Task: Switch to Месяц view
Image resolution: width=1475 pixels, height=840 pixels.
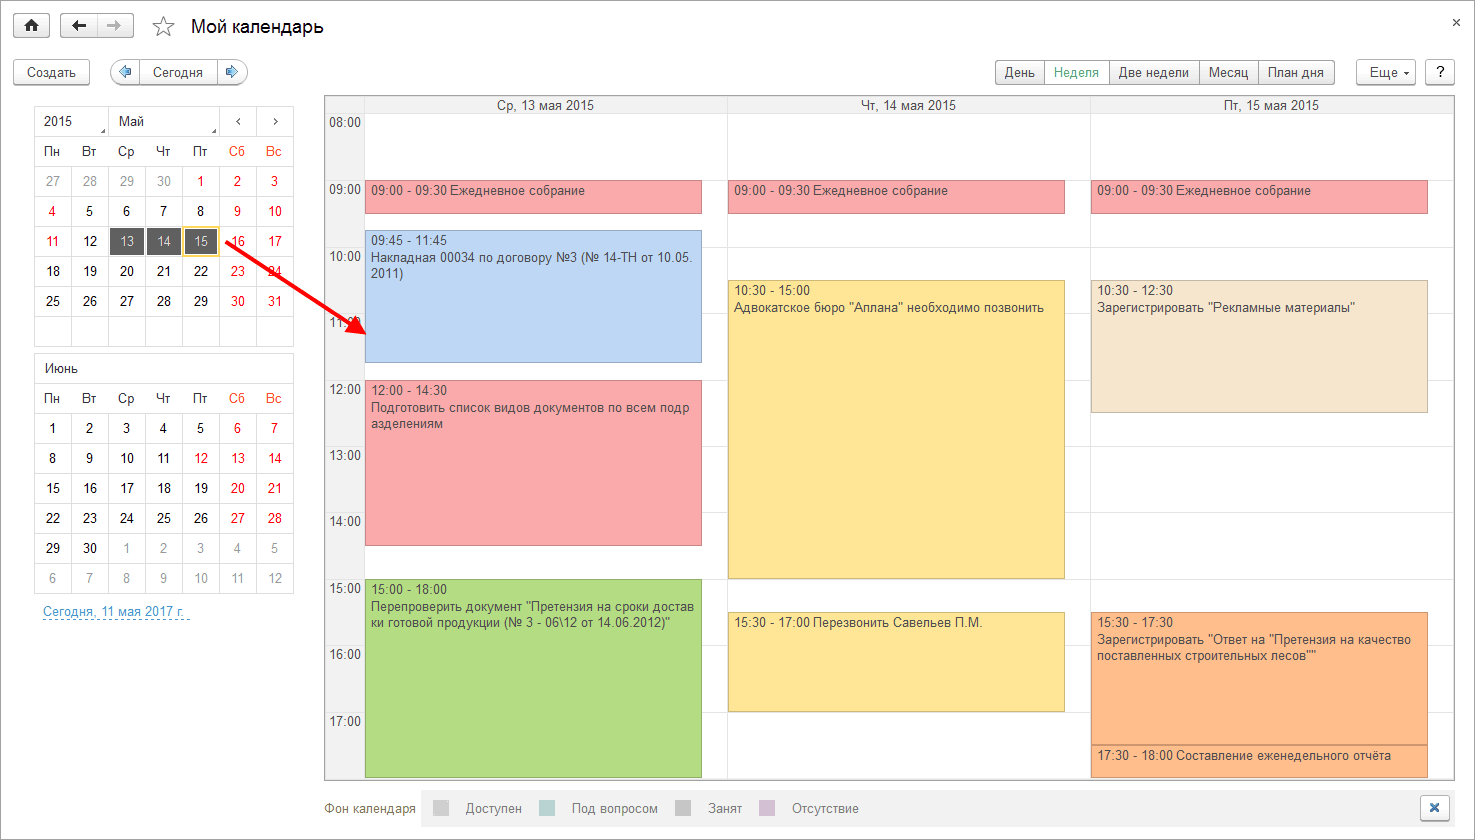Action: pos(1228,72)
